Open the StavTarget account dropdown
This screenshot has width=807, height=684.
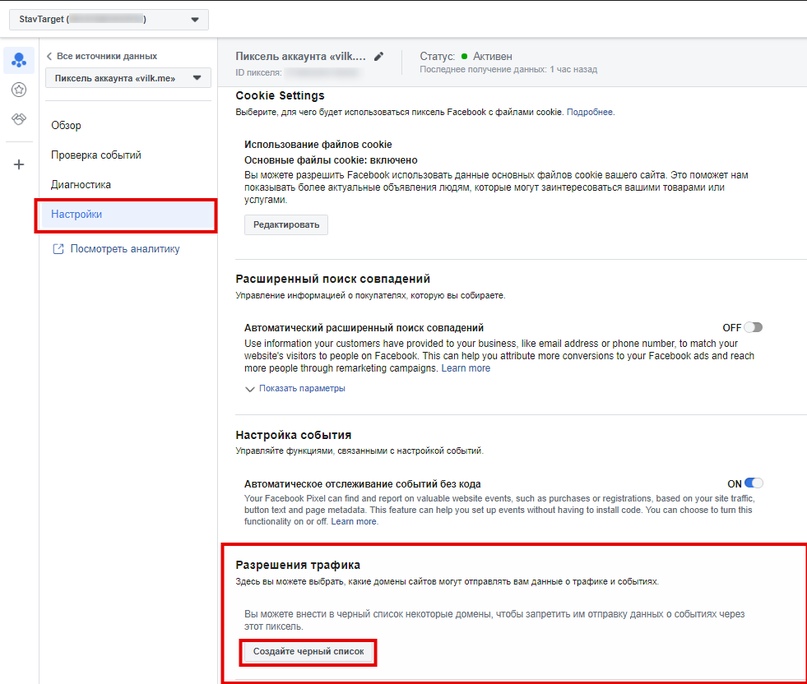[x=109, y=20]
